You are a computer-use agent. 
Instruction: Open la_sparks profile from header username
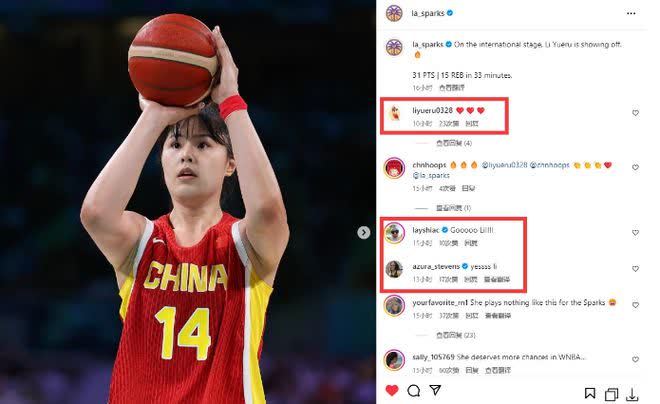tap(428, 13)
